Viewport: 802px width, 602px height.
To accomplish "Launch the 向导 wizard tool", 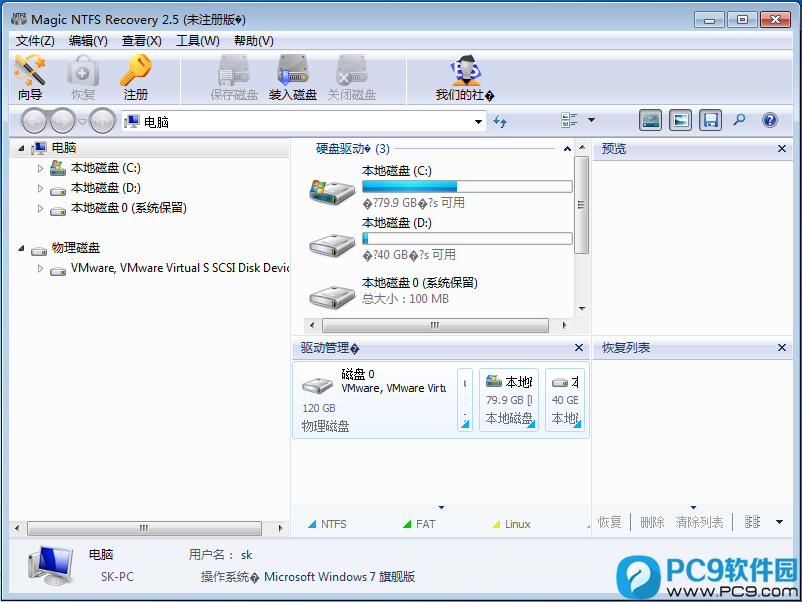I will pos(30,78).
